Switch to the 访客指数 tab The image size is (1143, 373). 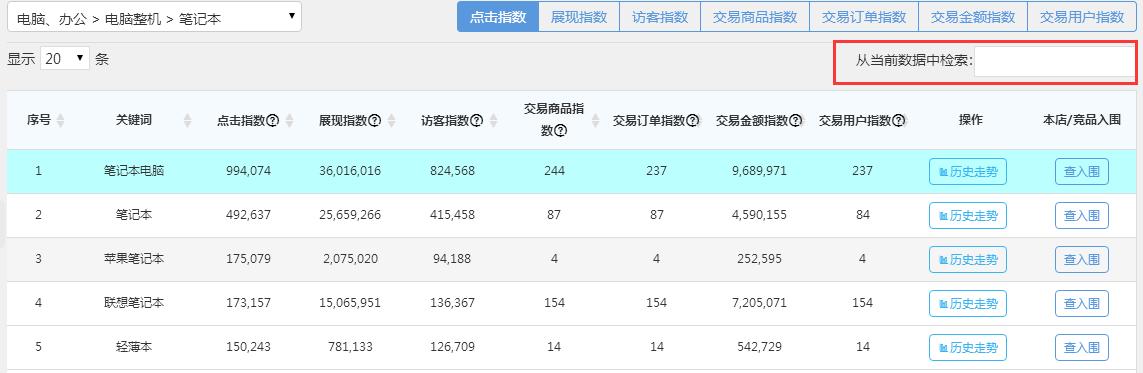pos(660,17)
